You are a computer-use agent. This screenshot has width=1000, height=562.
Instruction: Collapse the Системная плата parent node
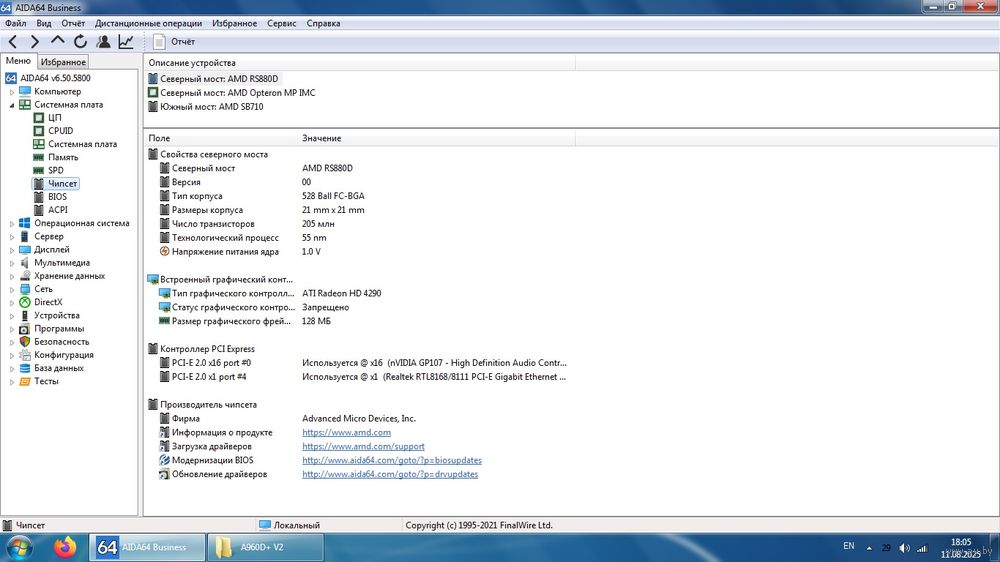(11, 105)
